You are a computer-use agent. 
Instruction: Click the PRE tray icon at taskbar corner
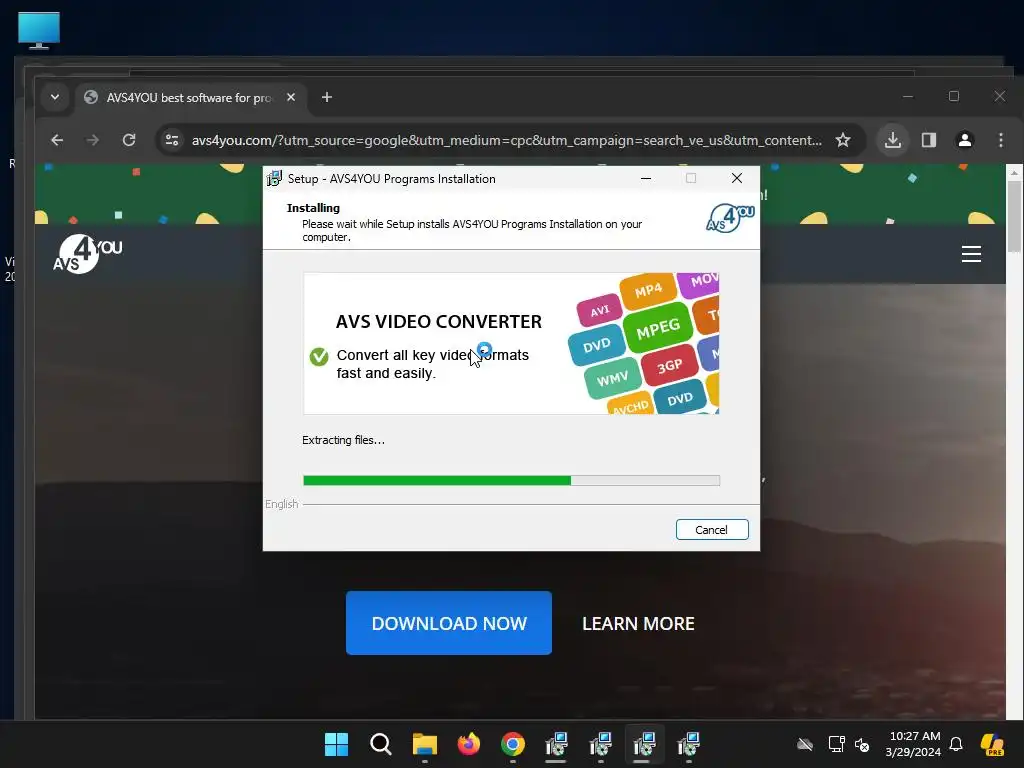[992, 744]
